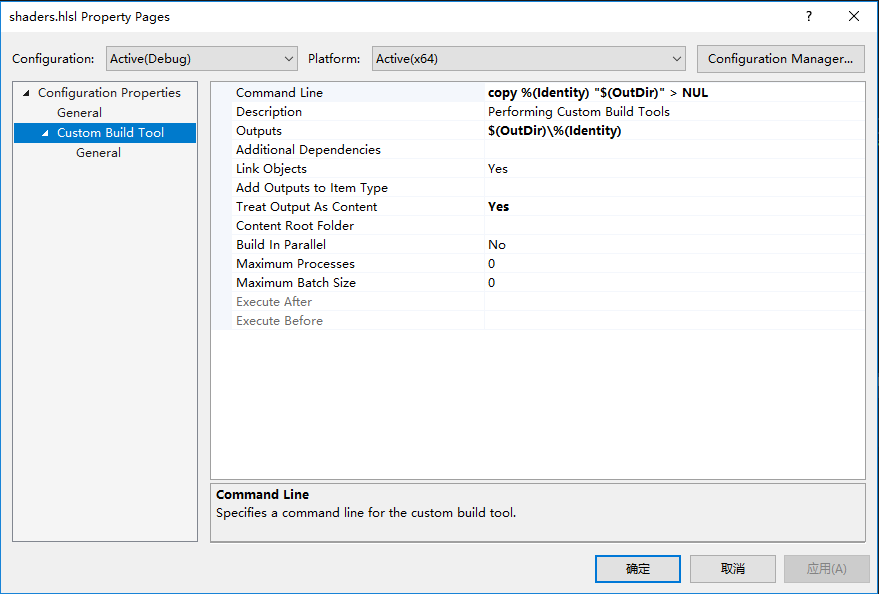Open the Configuration dropdown
The image size is (879, 594).
pyautogui.click(x=201, y=59)
